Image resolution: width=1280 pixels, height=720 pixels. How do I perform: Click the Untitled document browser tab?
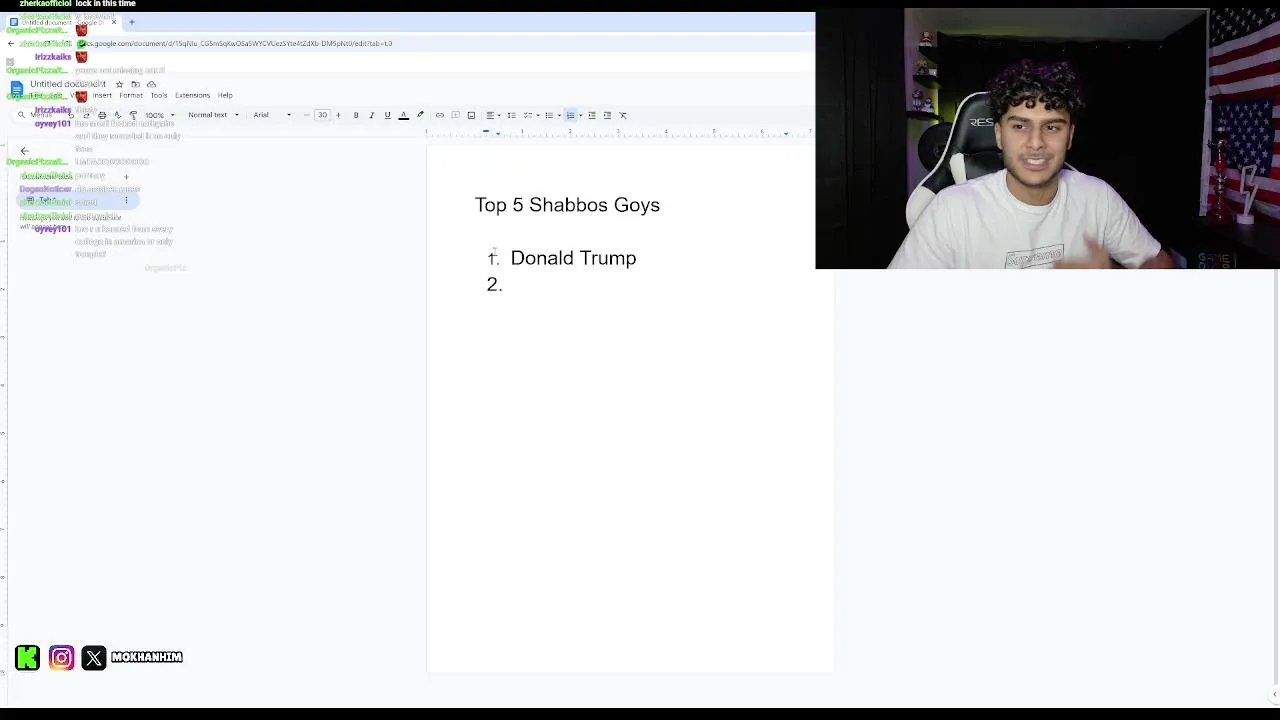point(62,22)
